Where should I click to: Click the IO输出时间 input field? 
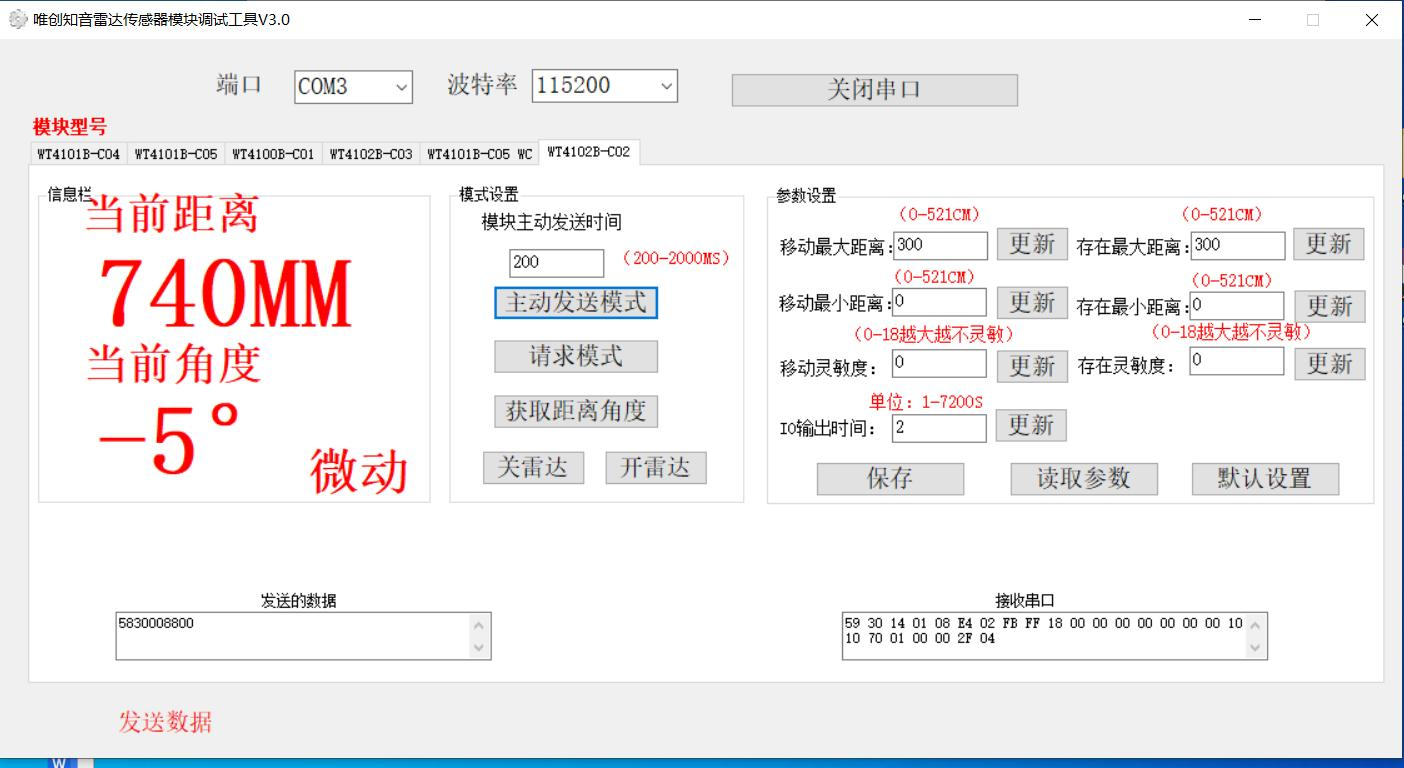tap(938, 428)
